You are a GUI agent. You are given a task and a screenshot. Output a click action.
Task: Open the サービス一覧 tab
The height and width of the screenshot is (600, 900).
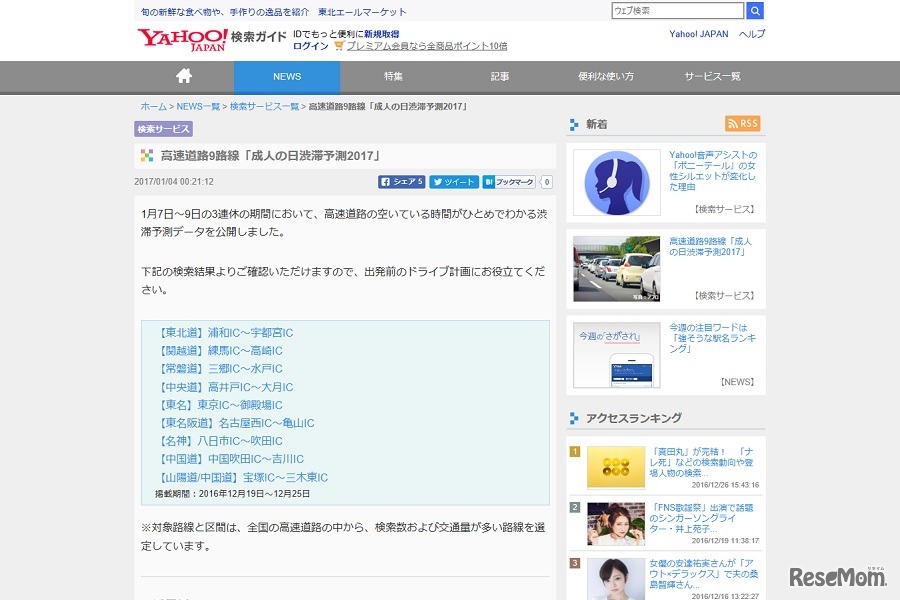[x=712, y=77]
